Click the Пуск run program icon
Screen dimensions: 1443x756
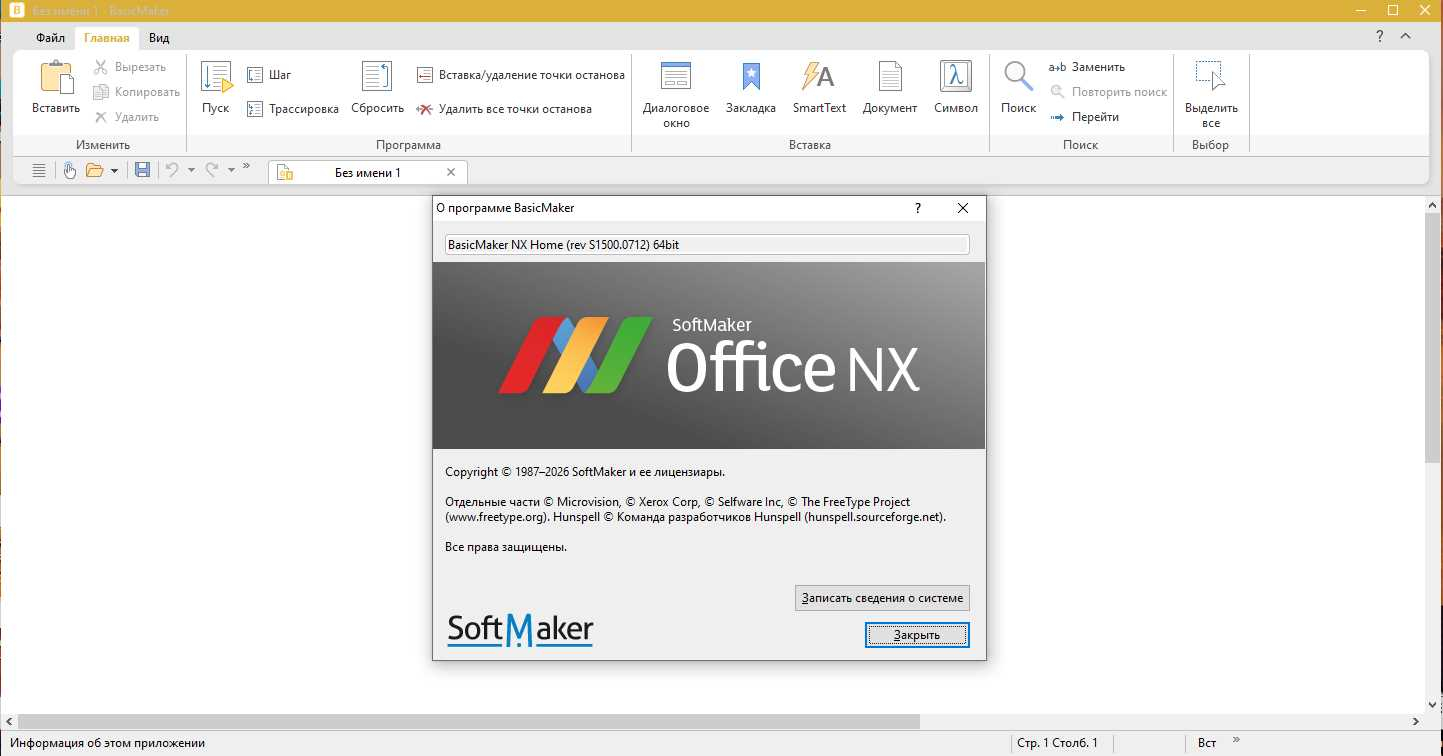click(x=216, y=77)
